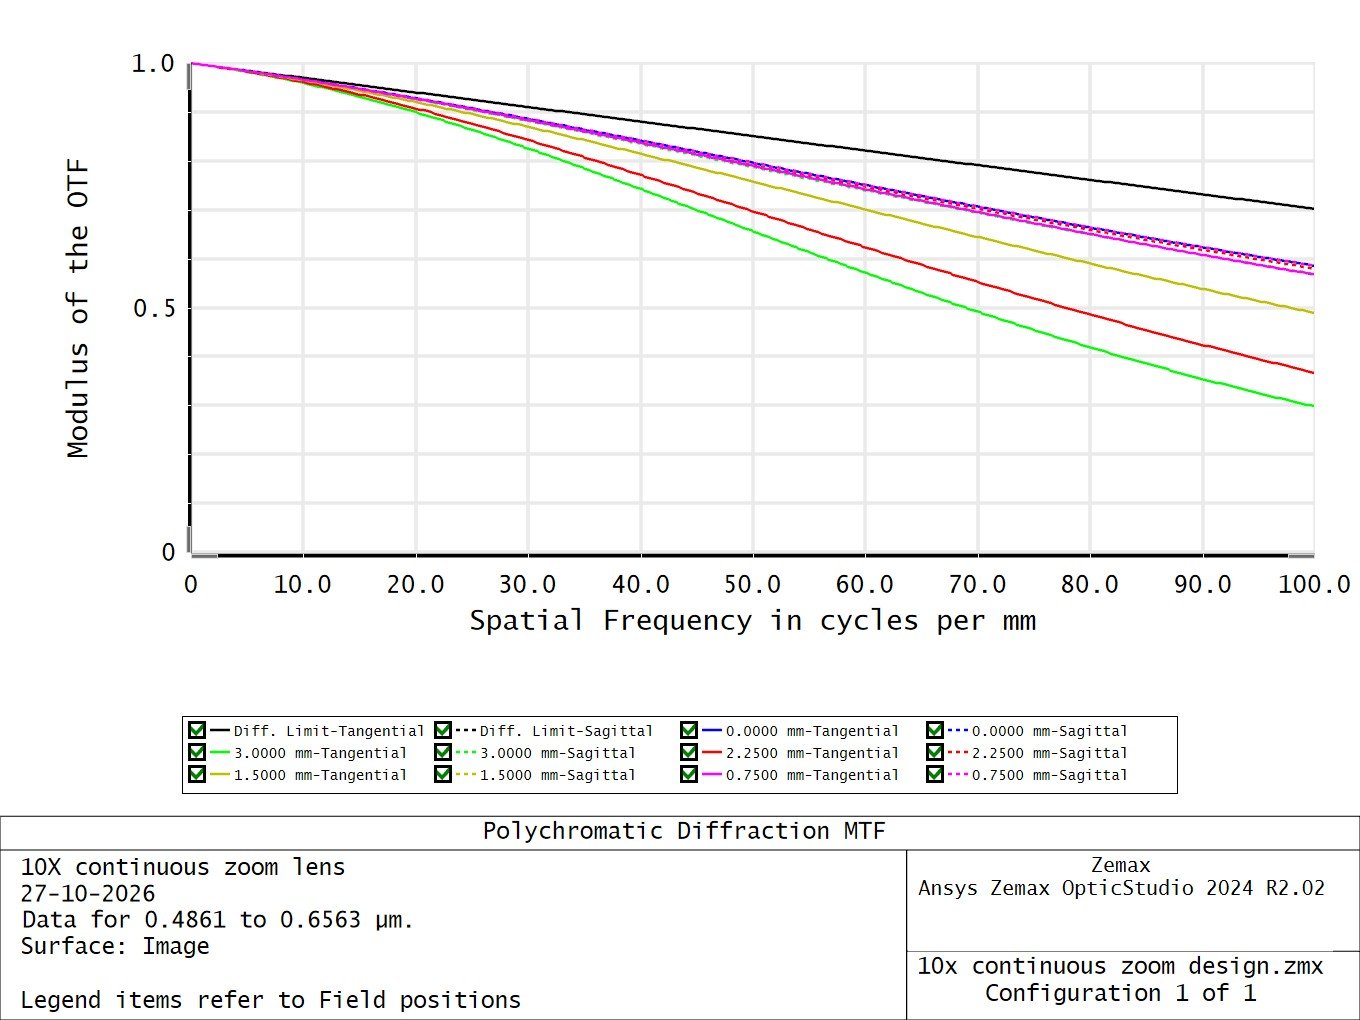Image resolution: width=1360 pixels, height=1020 pixels.
Task: Click the magenta 0.7500 mm-Tangential line swatch
Action: click(x=712, y=775)
